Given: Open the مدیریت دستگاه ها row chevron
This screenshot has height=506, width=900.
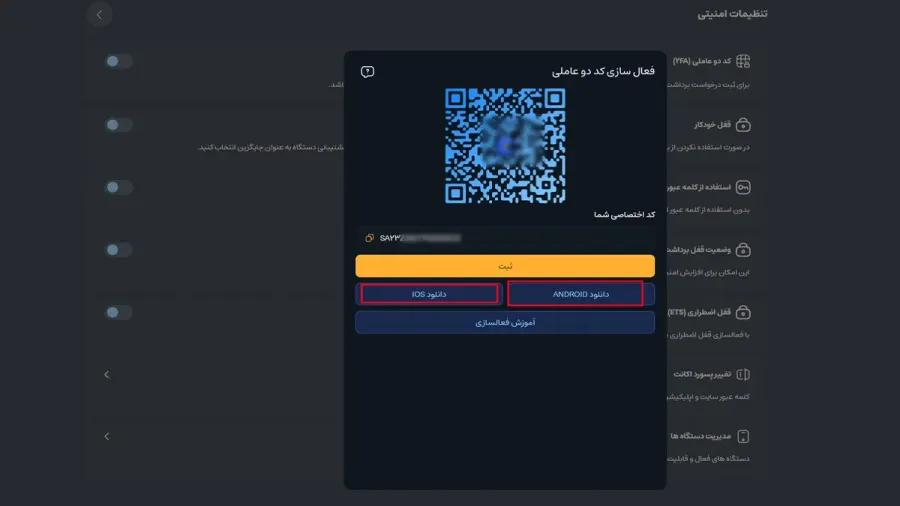Looking at the screenshot, I should (x=107, y=437).
